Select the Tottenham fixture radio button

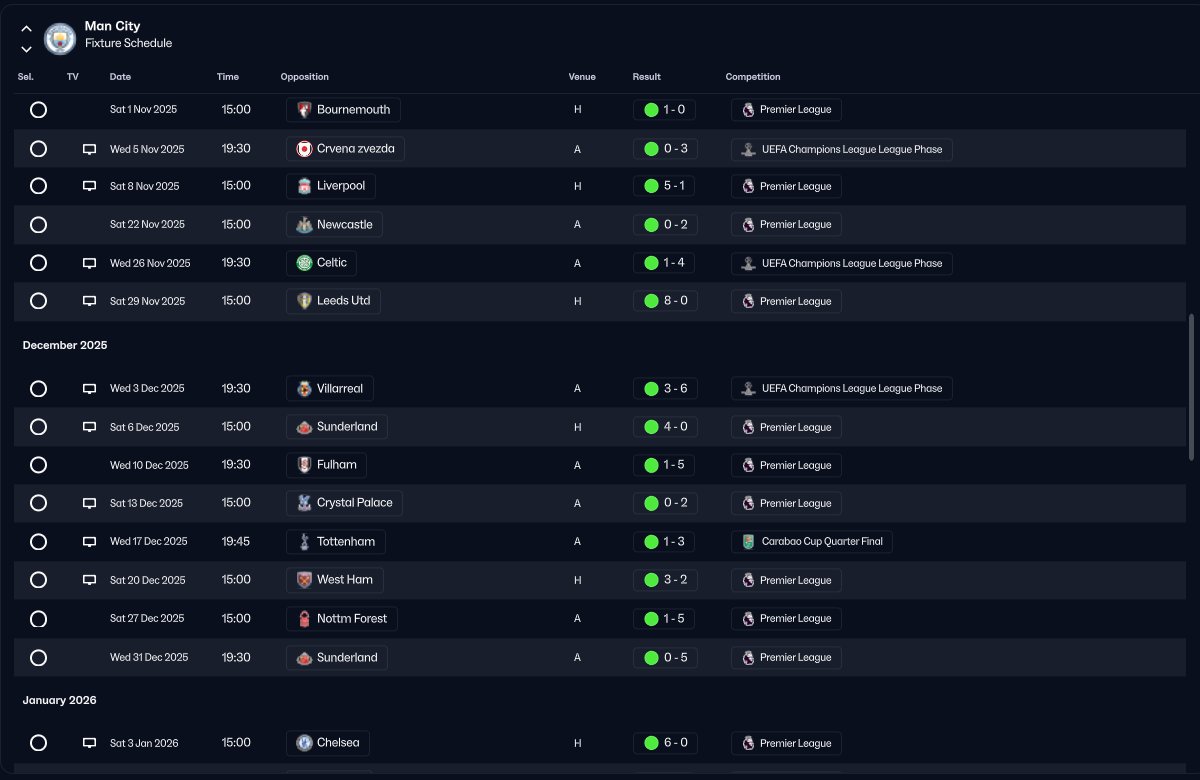point(38,542)
